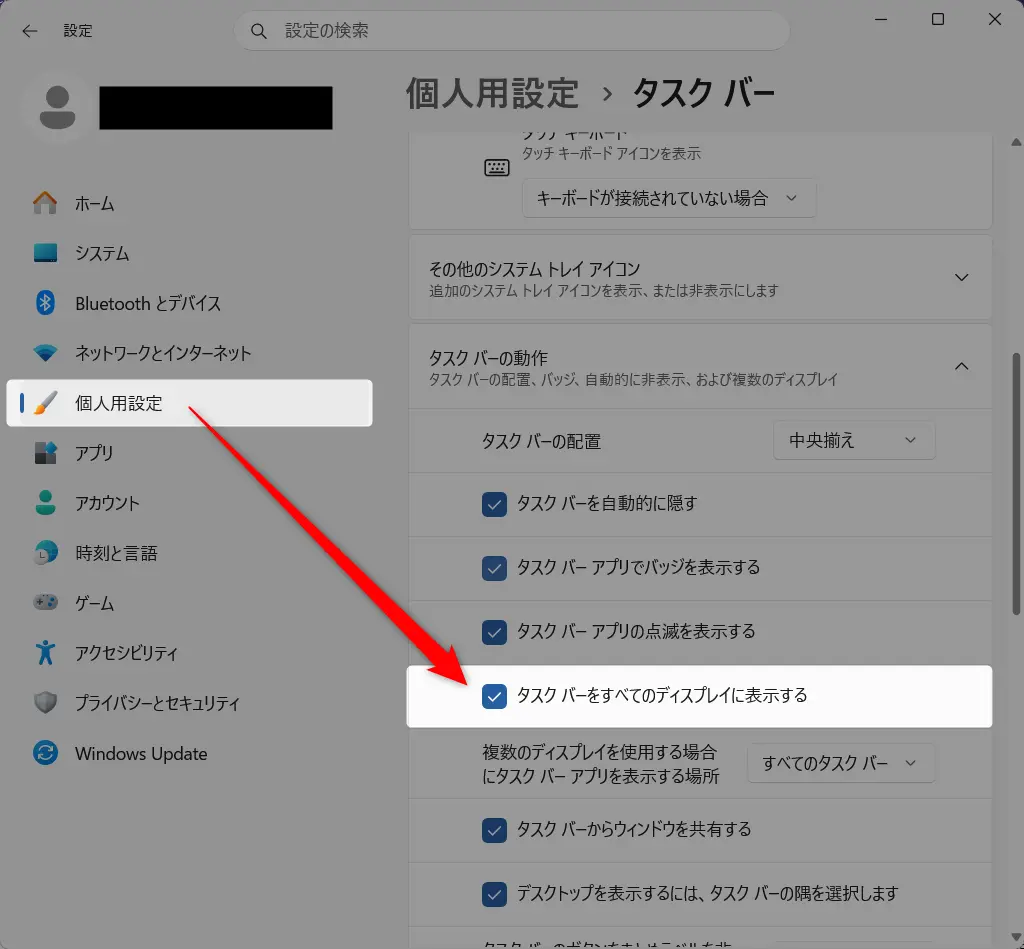Screen dimensions: 1024x949
Task: Click the network Wi-Fi icon in sidebar
Action: coord(45,353)
